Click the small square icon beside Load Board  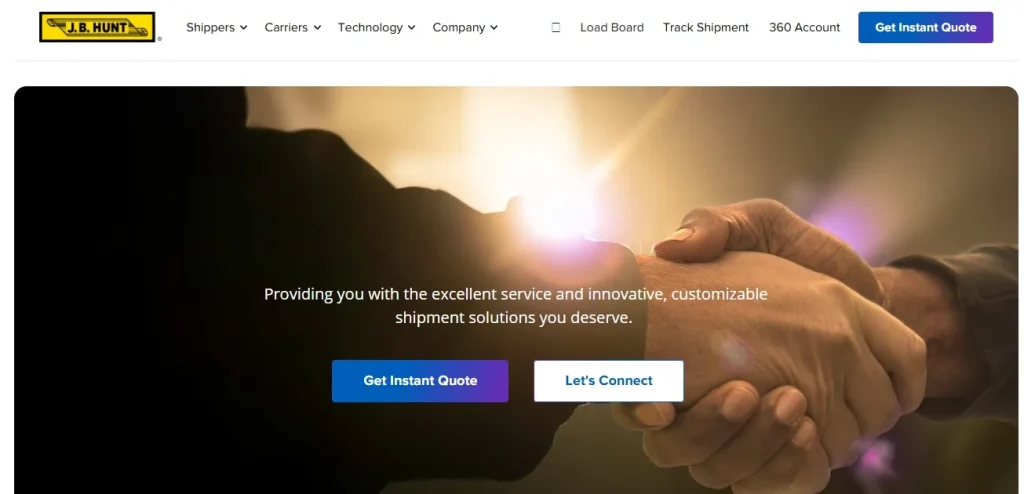click(556, 27)
